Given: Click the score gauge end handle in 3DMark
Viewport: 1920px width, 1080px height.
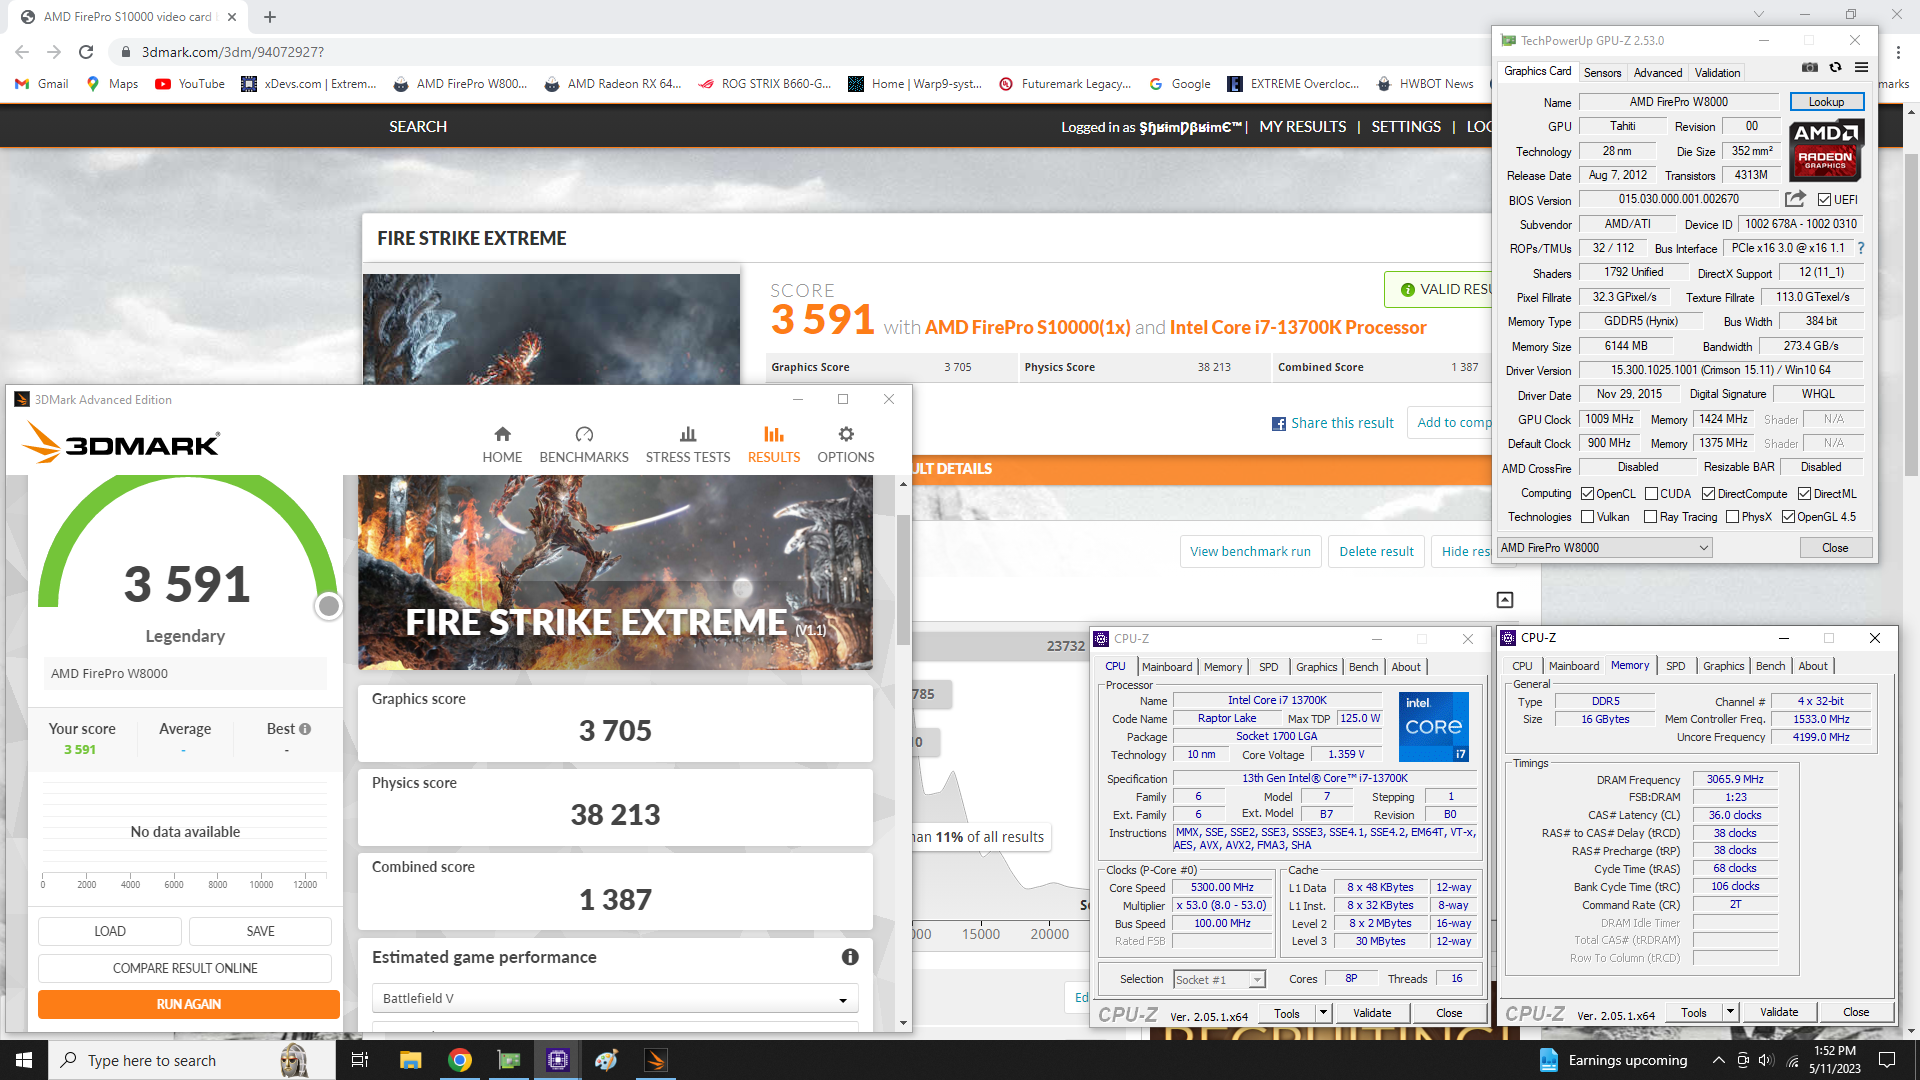Looking at the screenshot, I should click(x=328, y=606).
